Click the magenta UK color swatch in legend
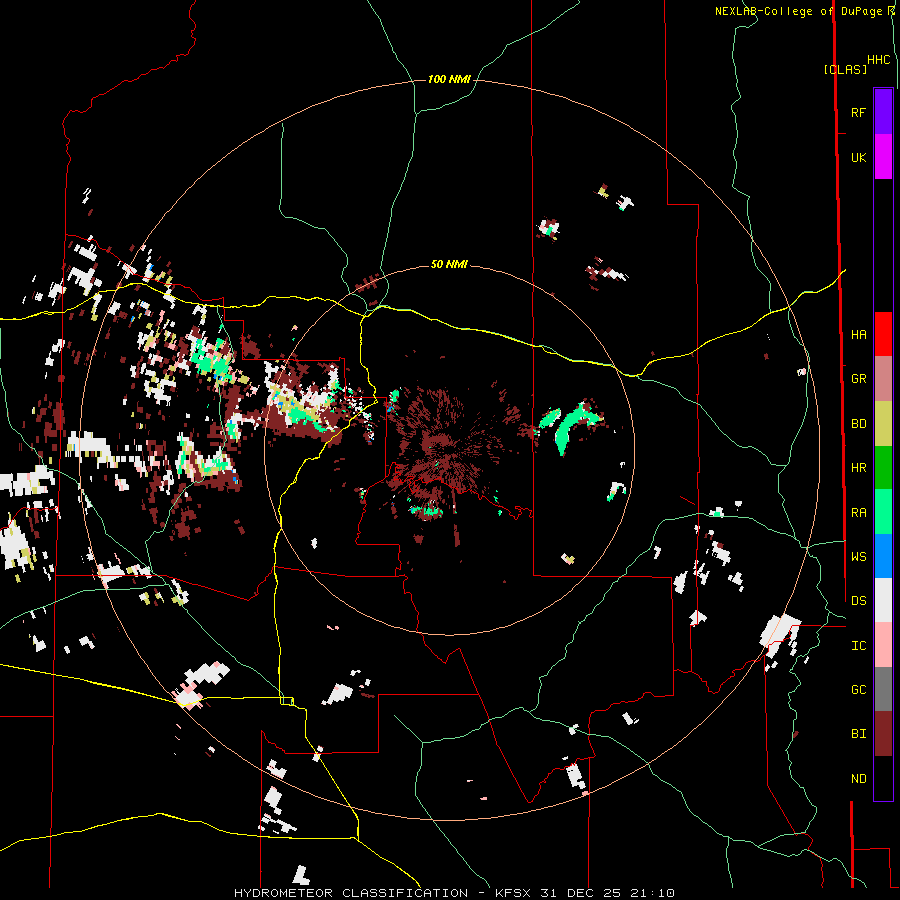Image resolution: width=900 pixels, height=900 pixels. [x=883, y=157]
